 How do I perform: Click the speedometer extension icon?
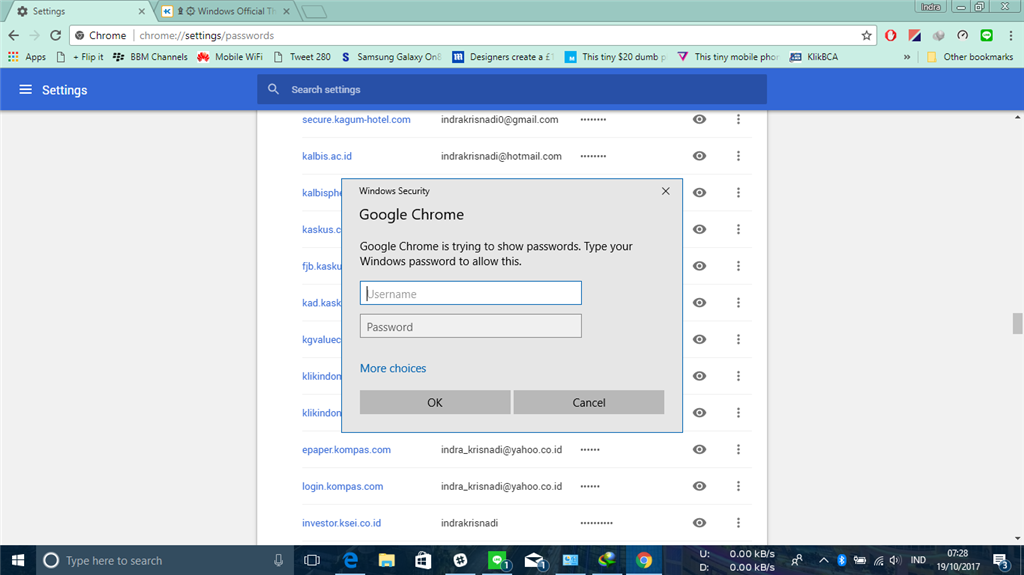pyautogui.click(x=963, y=35)
